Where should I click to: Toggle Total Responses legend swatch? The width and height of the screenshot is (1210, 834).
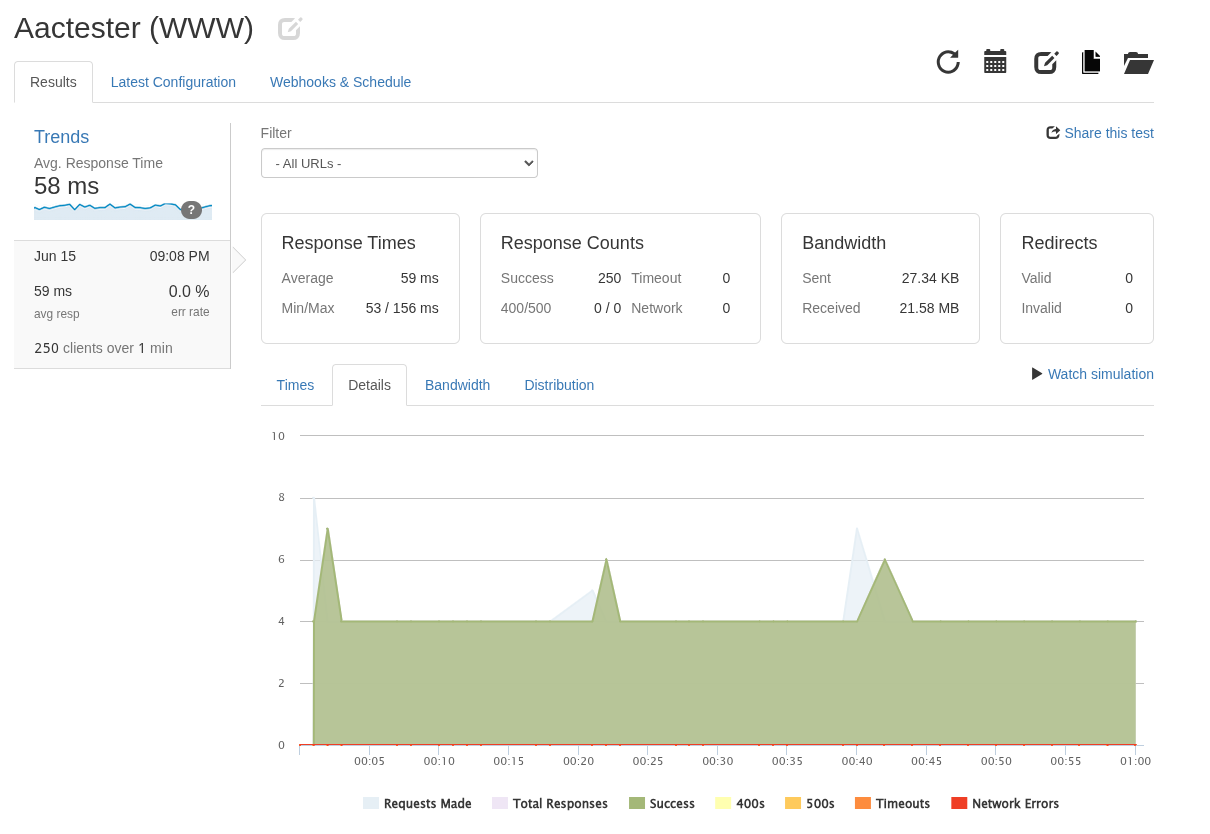click(x=500, y=803)
